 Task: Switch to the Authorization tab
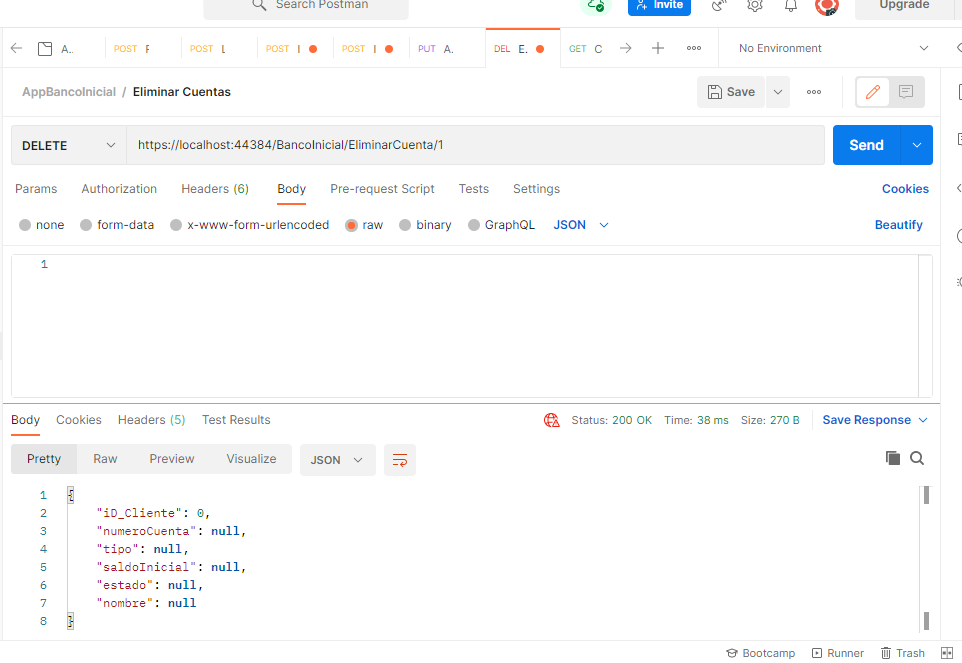coord(119,189)
